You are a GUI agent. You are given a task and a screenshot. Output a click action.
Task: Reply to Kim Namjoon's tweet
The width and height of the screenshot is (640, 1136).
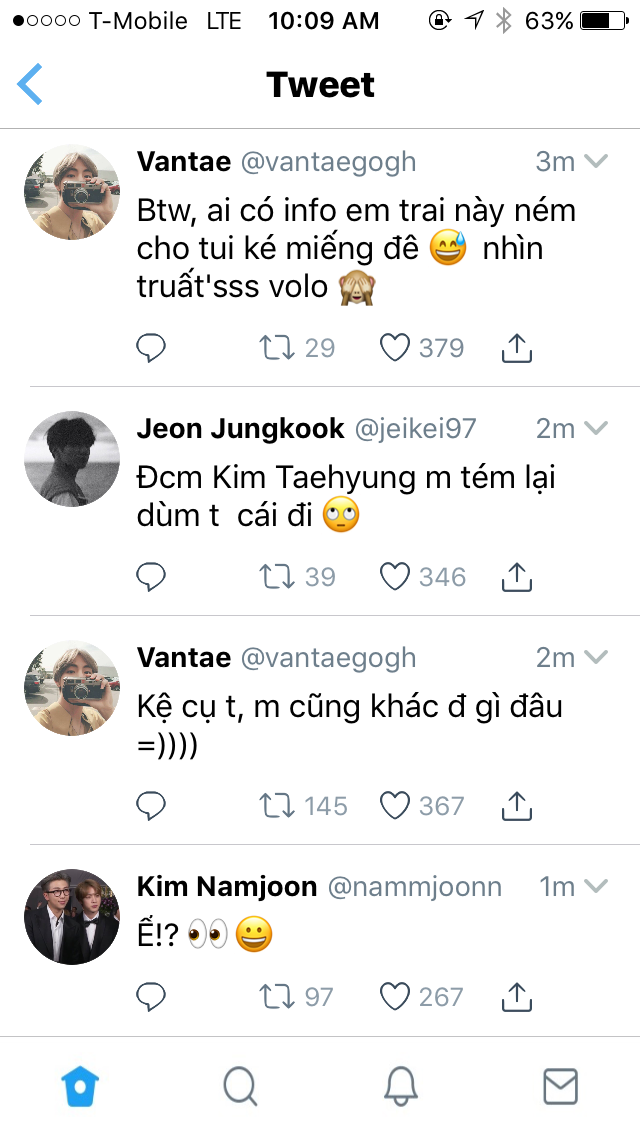coord(151,996)
